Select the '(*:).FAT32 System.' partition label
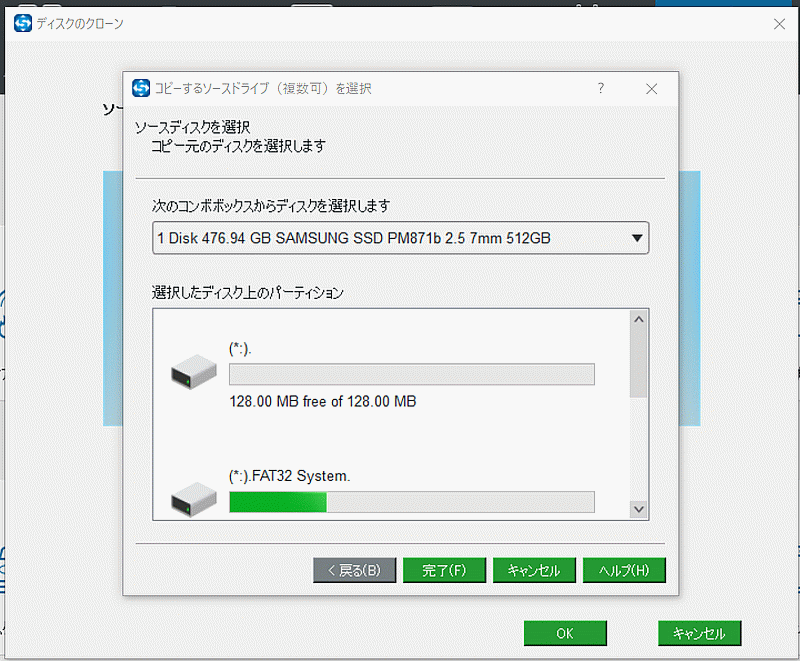 coord(289,476)
